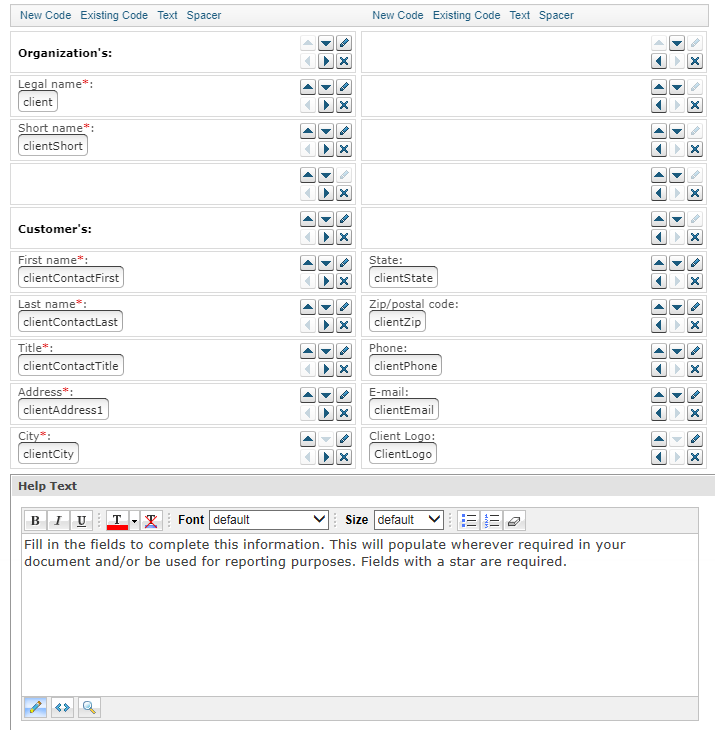Viewport: 715px width, 730px height.
Task: Edit the City field
Action: click(344, 439)
